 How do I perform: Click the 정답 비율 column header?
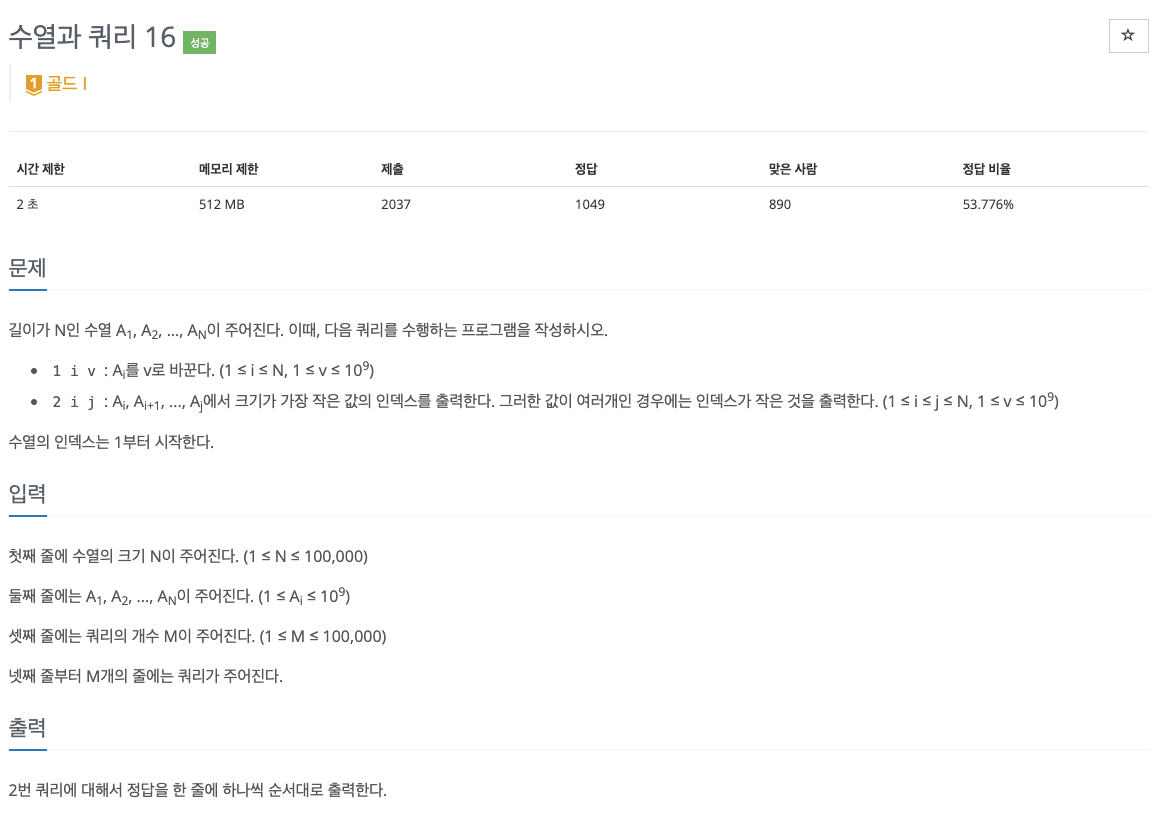point(986,169)
